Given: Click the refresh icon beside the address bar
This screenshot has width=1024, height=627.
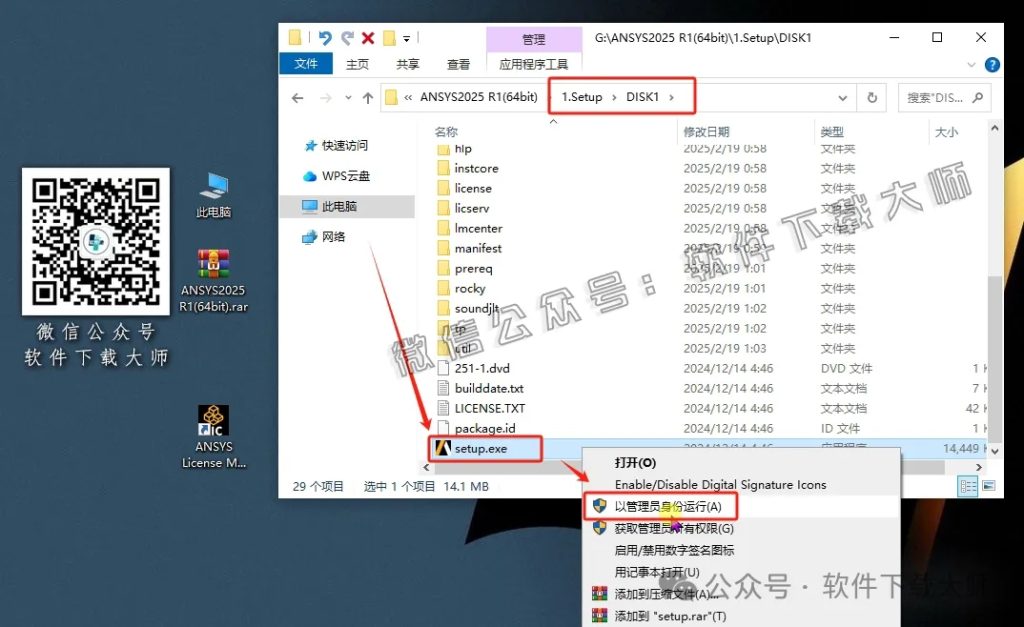Looking at the screenshot, I should pyautogui.click(x=872, y=96).
